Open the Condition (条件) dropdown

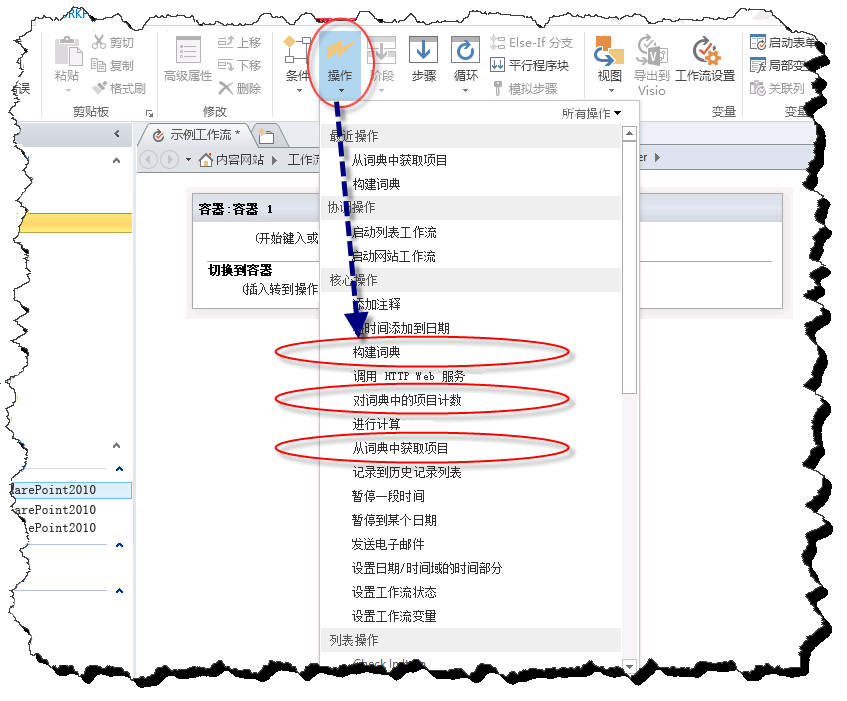point(297,64)
